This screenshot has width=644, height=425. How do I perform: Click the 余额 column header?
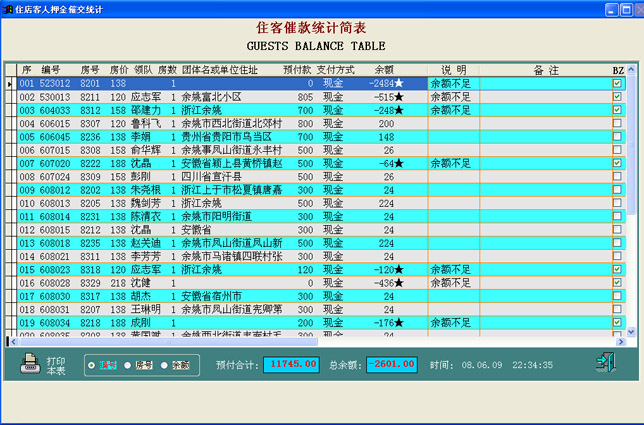click(383, 70)
